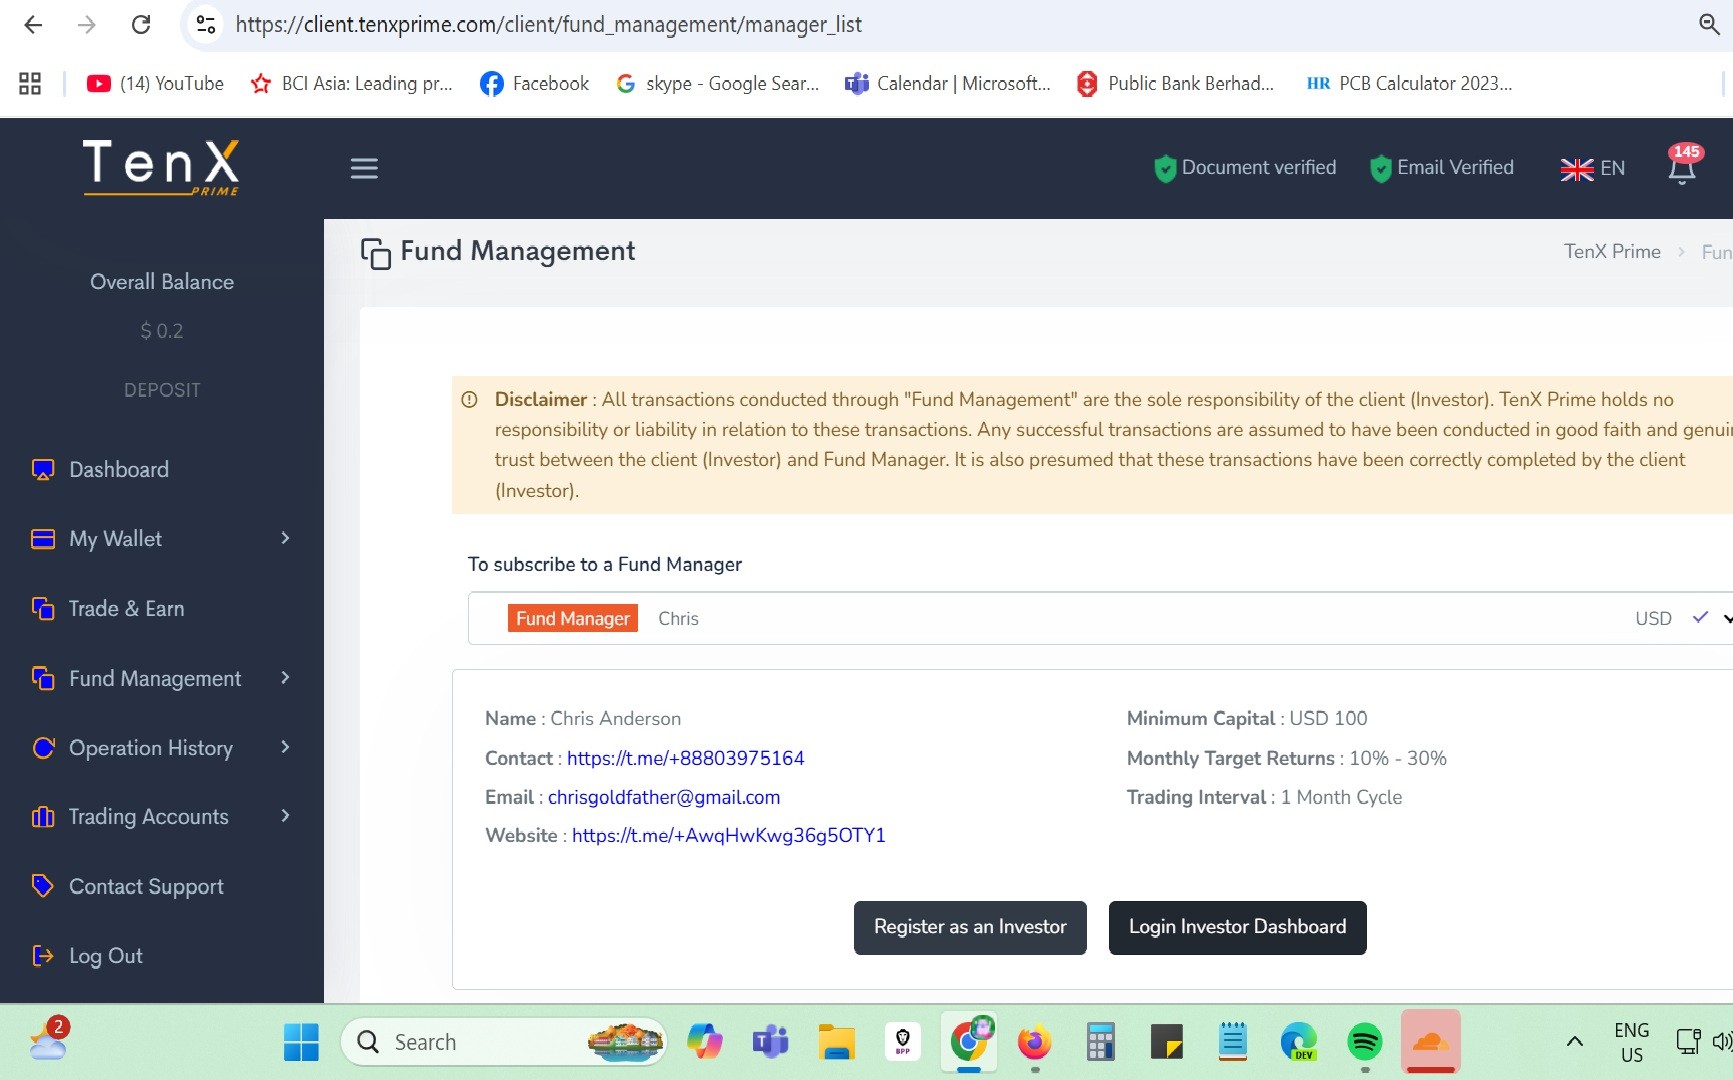Click the Trading Accounts chart icon
Screen dimensions: 1733x1080
(x=43, y=817)
